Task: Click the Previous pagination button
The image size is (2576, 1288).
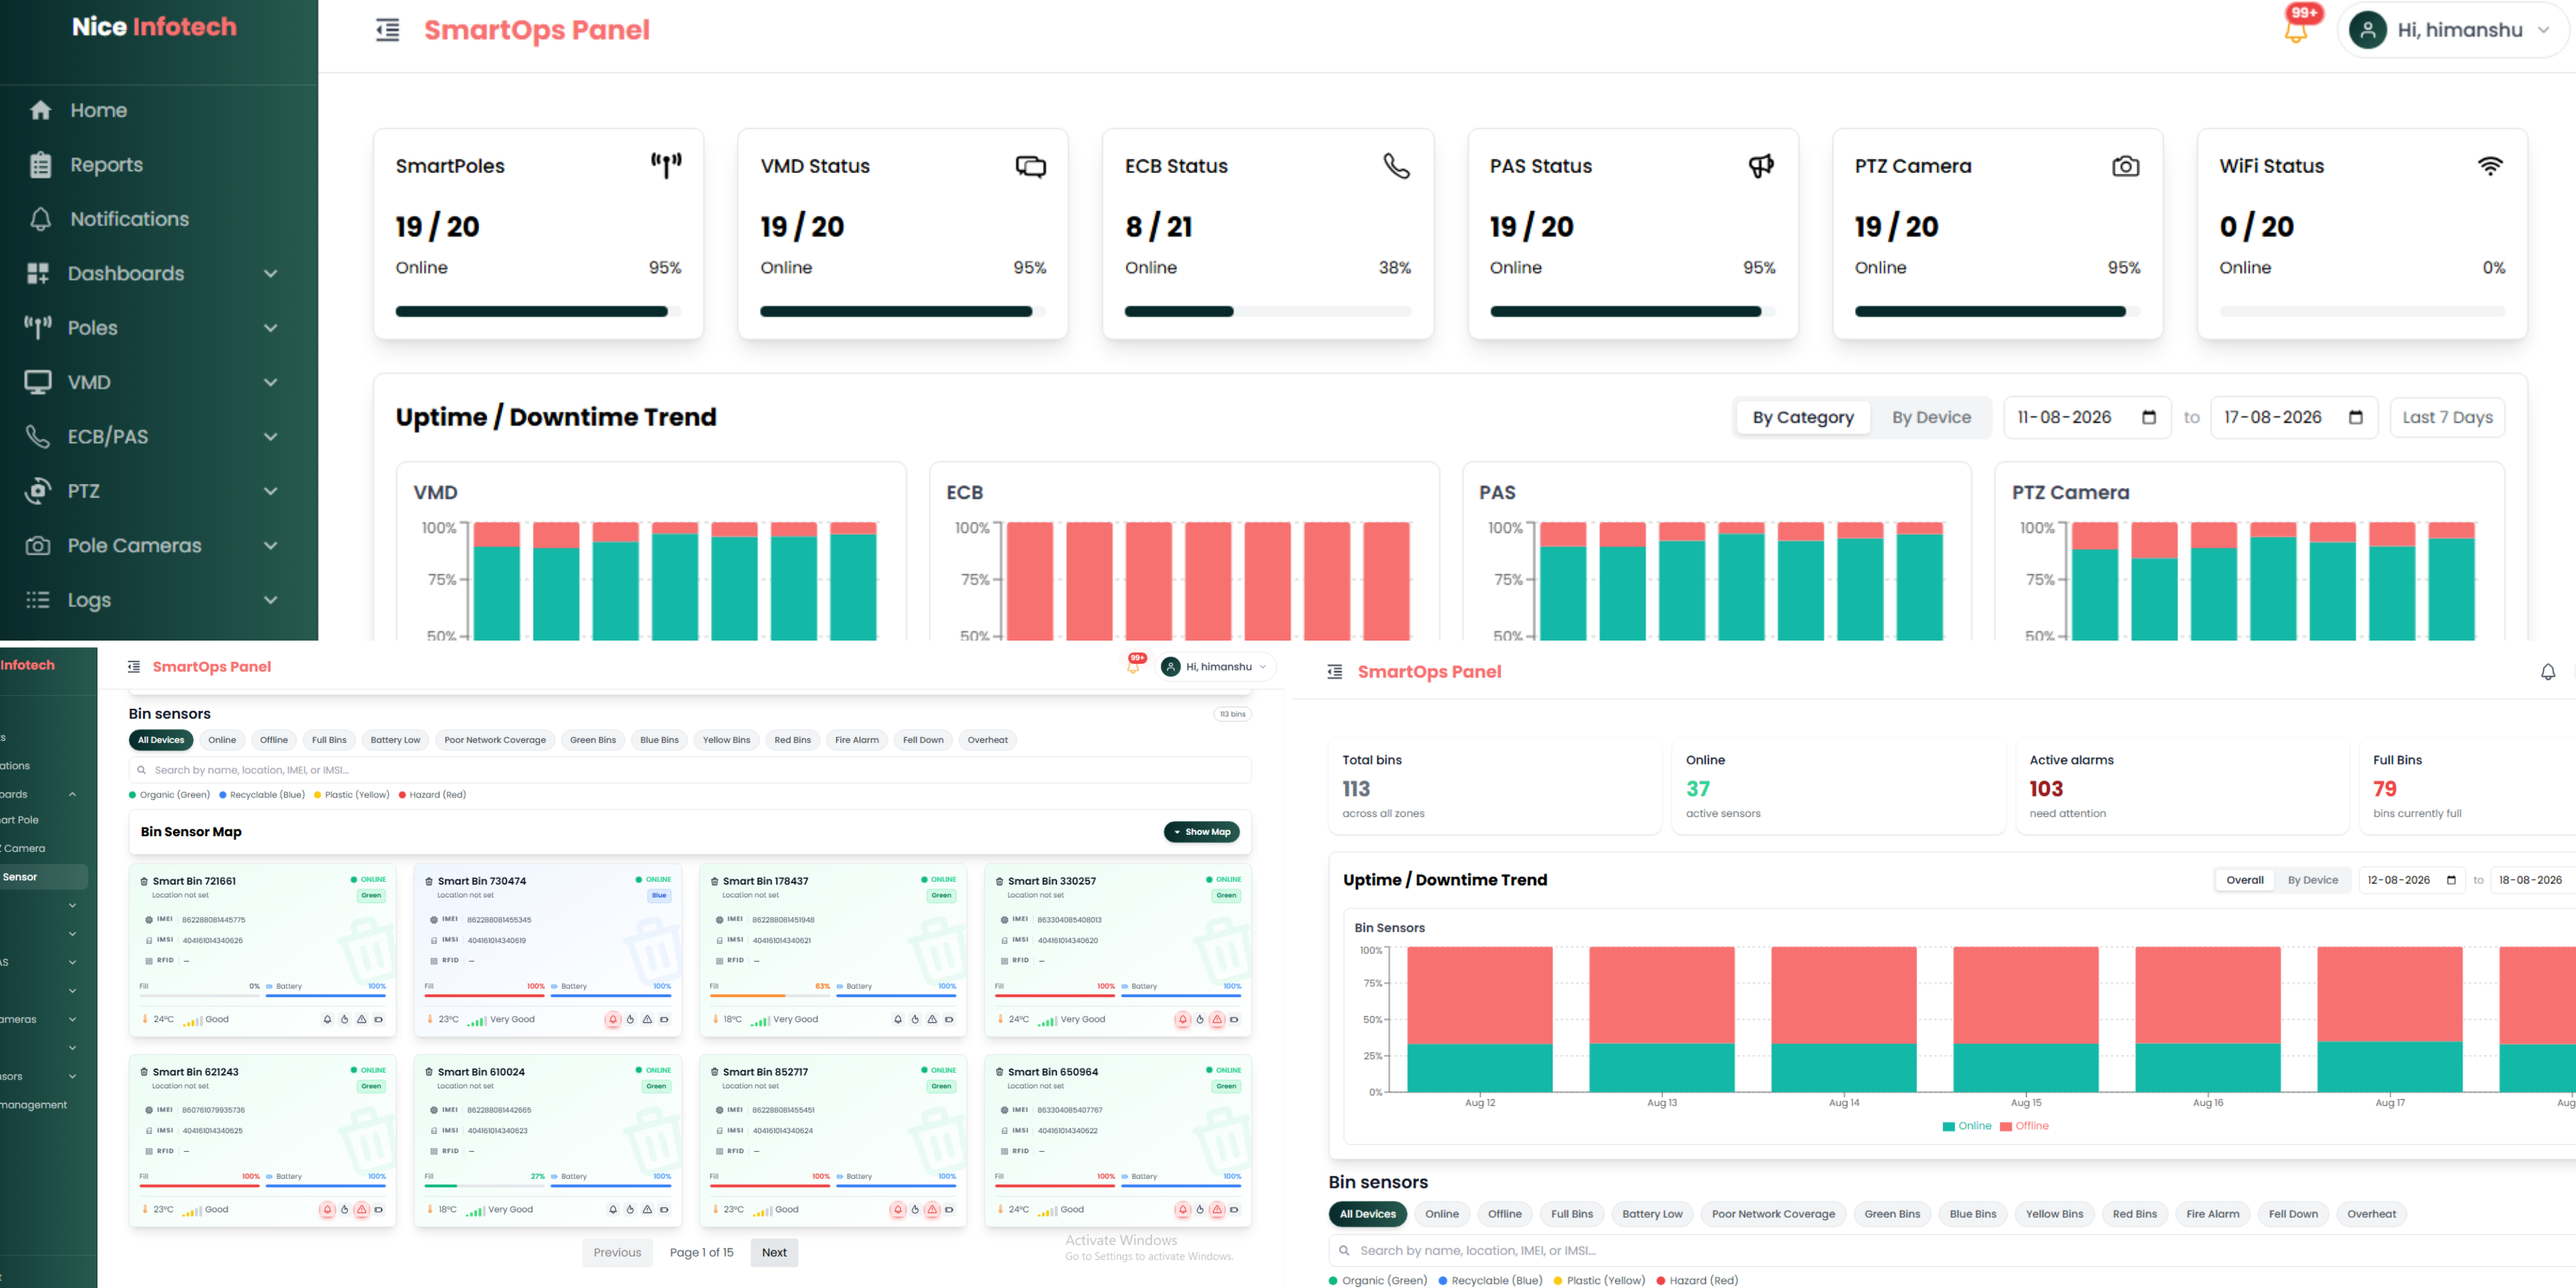Action: click(617, 1252)
